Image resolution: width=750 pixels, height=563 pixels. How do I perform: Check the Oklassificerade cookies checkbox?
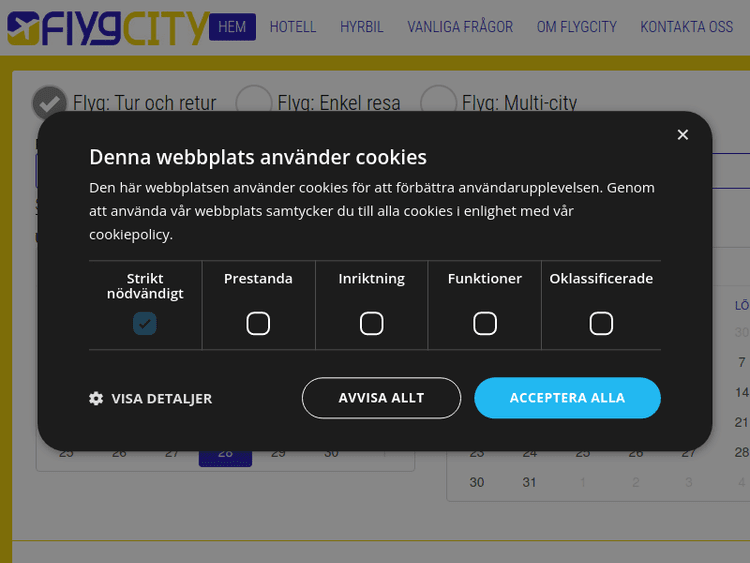601,323
